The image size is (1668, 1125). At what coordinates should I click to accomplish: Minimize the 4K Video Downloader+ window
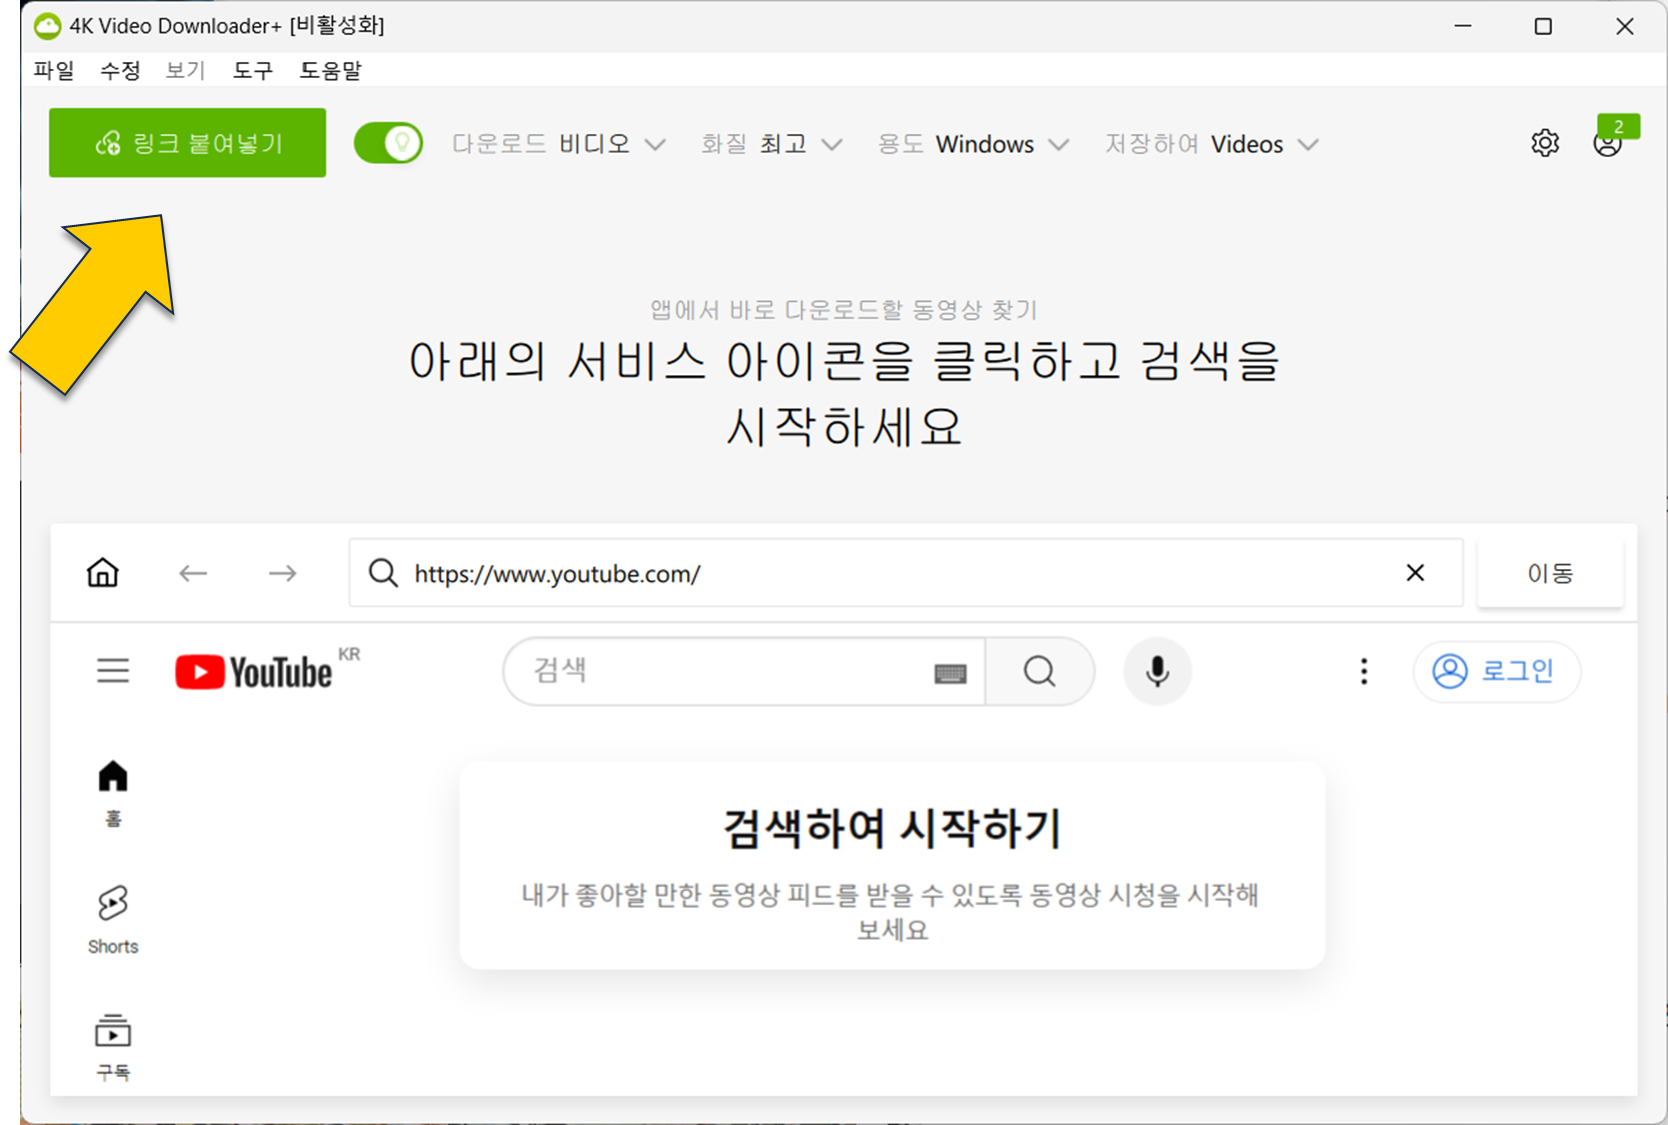coord(1463,26)
